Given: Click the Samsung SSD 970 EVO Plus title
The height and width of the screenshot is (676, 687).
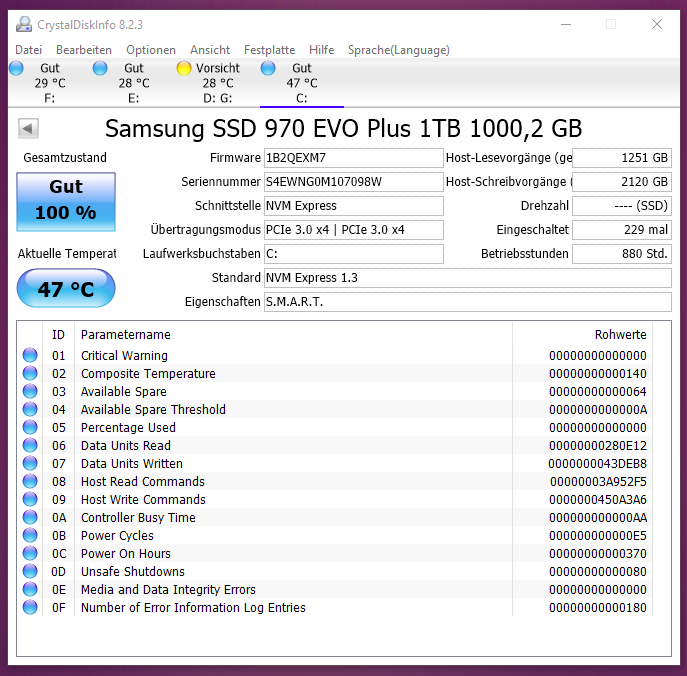Looking at the screenshot, I should click(x=344, y=128).
